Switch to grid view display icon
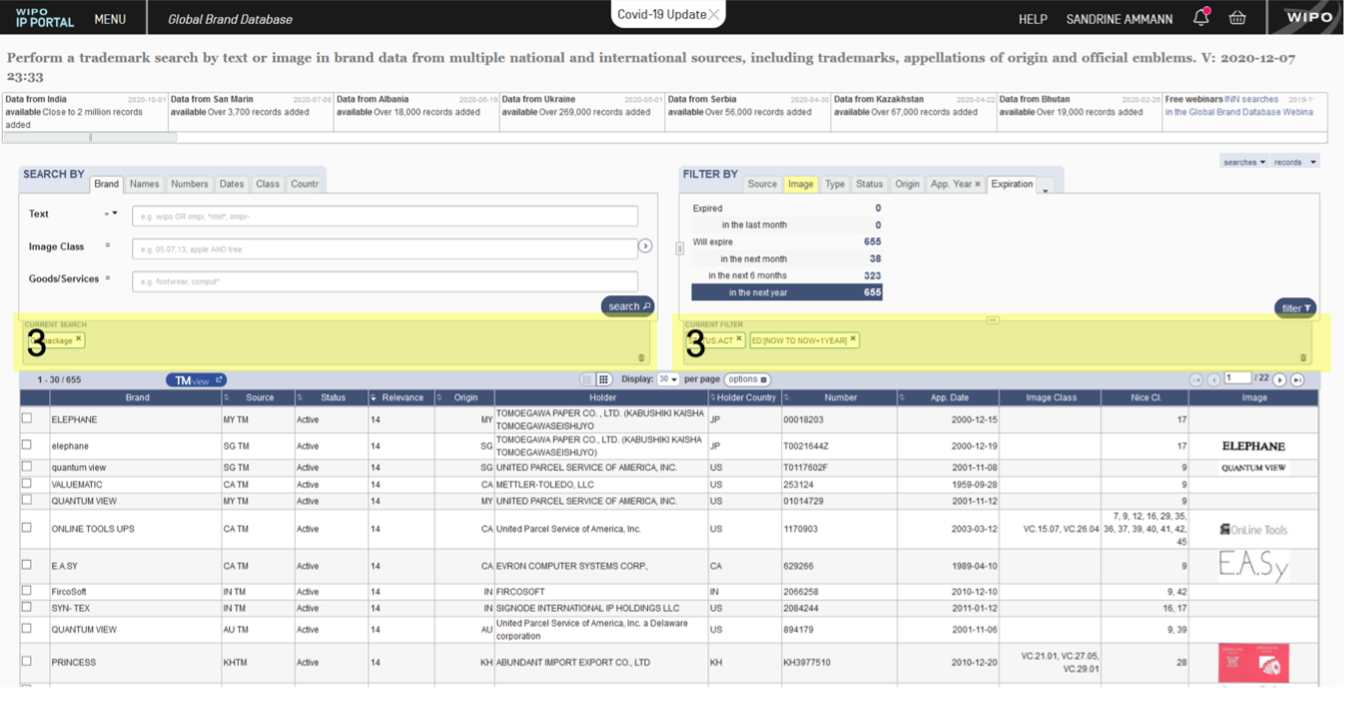The image size is (1347, 705). [604, 380]
